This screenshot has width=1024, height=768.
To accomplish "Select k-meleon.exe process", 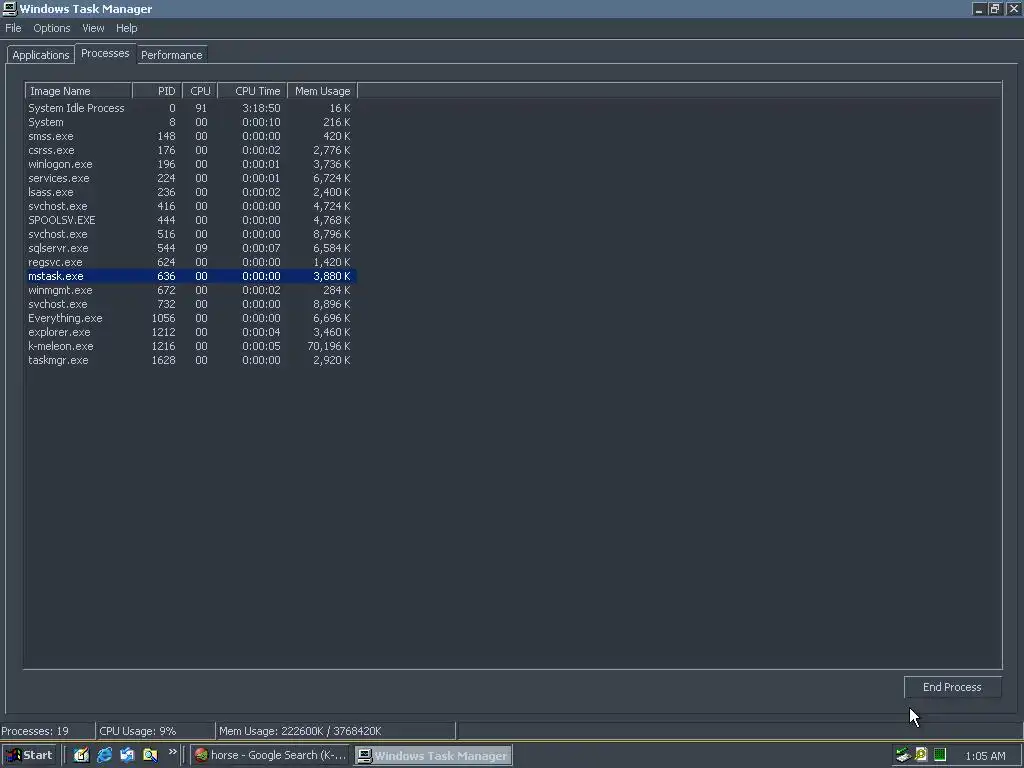I will (191, 346).
